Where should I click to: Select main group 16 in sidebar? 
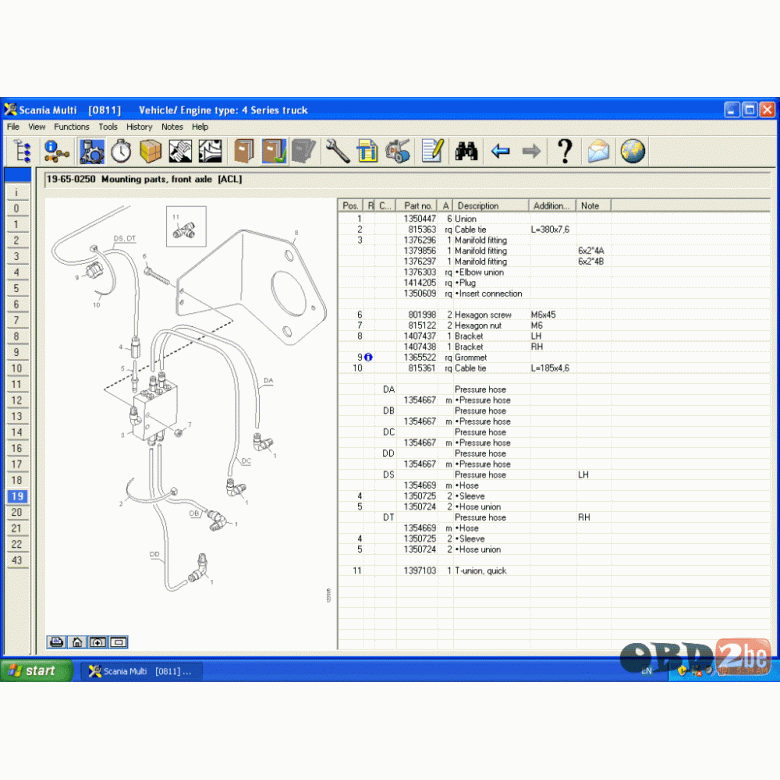click(17, 448)
